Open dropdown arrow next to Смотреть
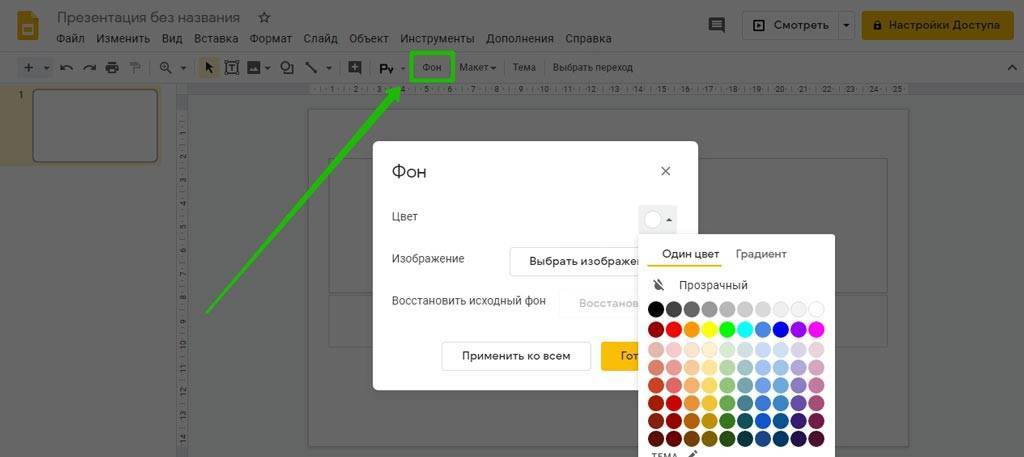 (848, 25)
